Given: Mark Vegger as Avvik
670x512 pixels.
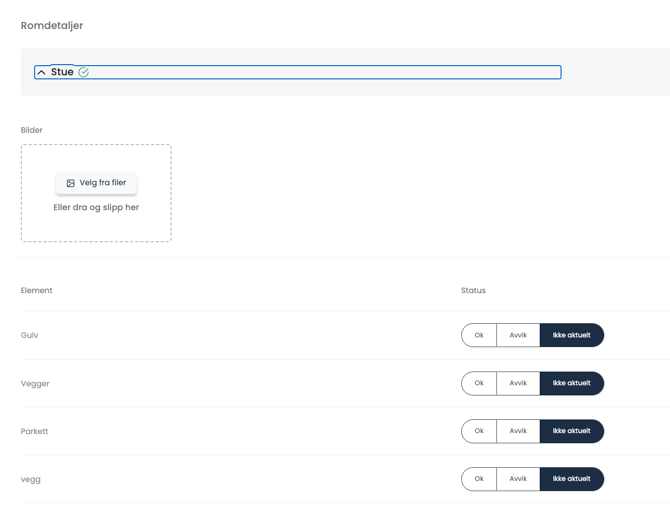Looking at the screenshot, I should coord(518,383).
